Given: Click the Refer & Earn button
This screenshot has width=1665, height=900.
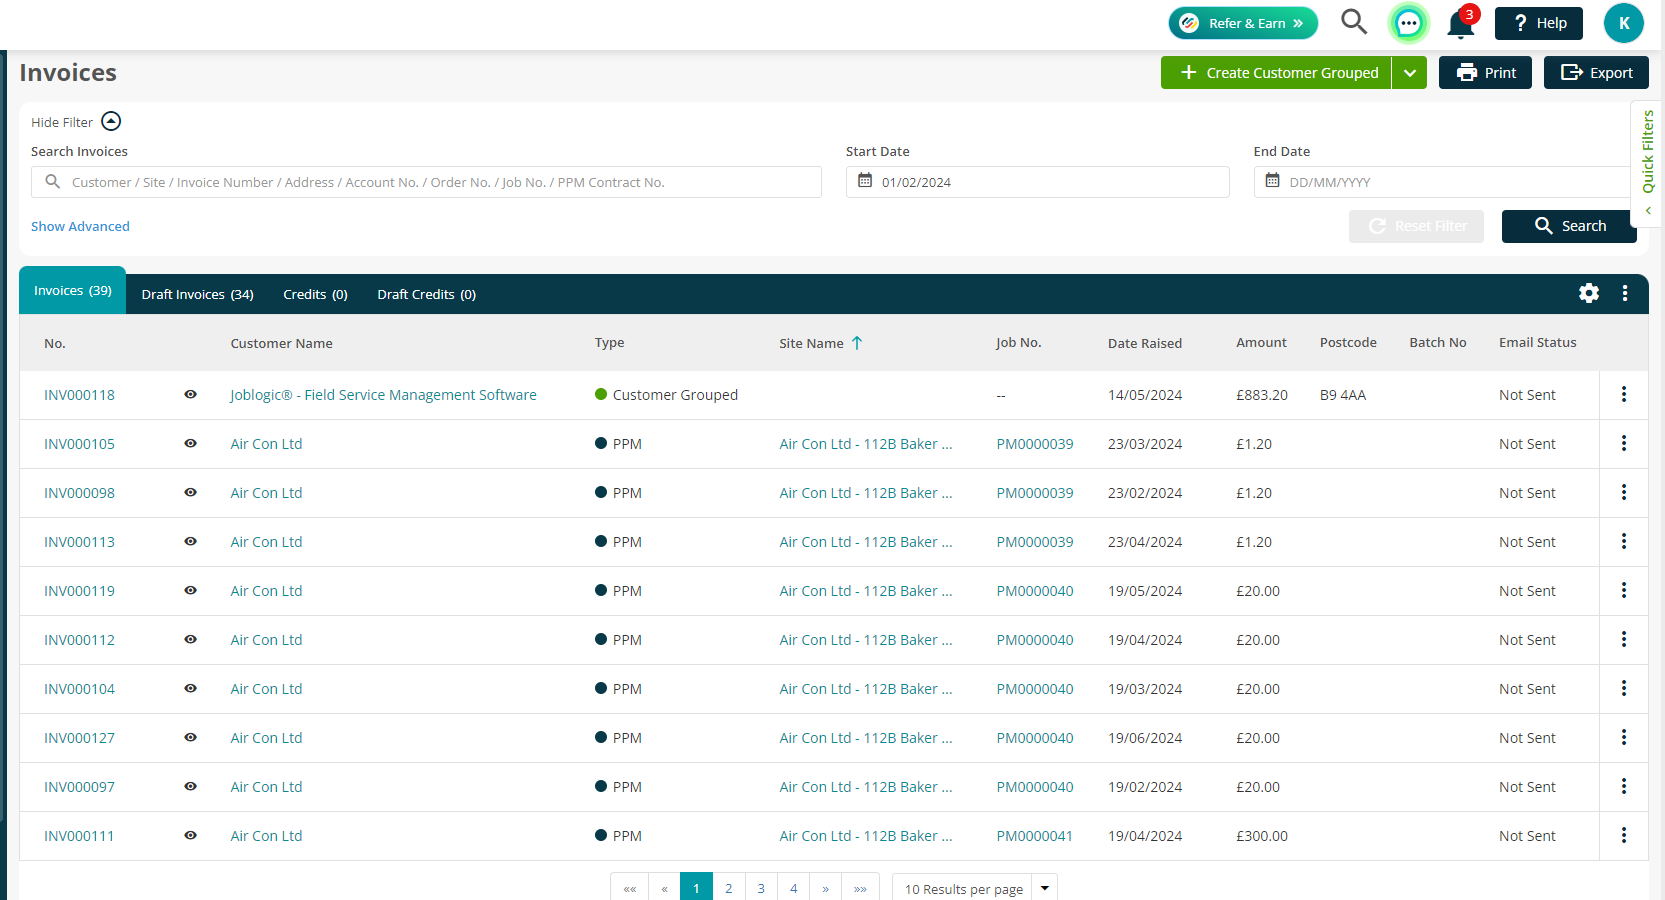Looking at the screenshot, I should click(x=1243, y=23).
